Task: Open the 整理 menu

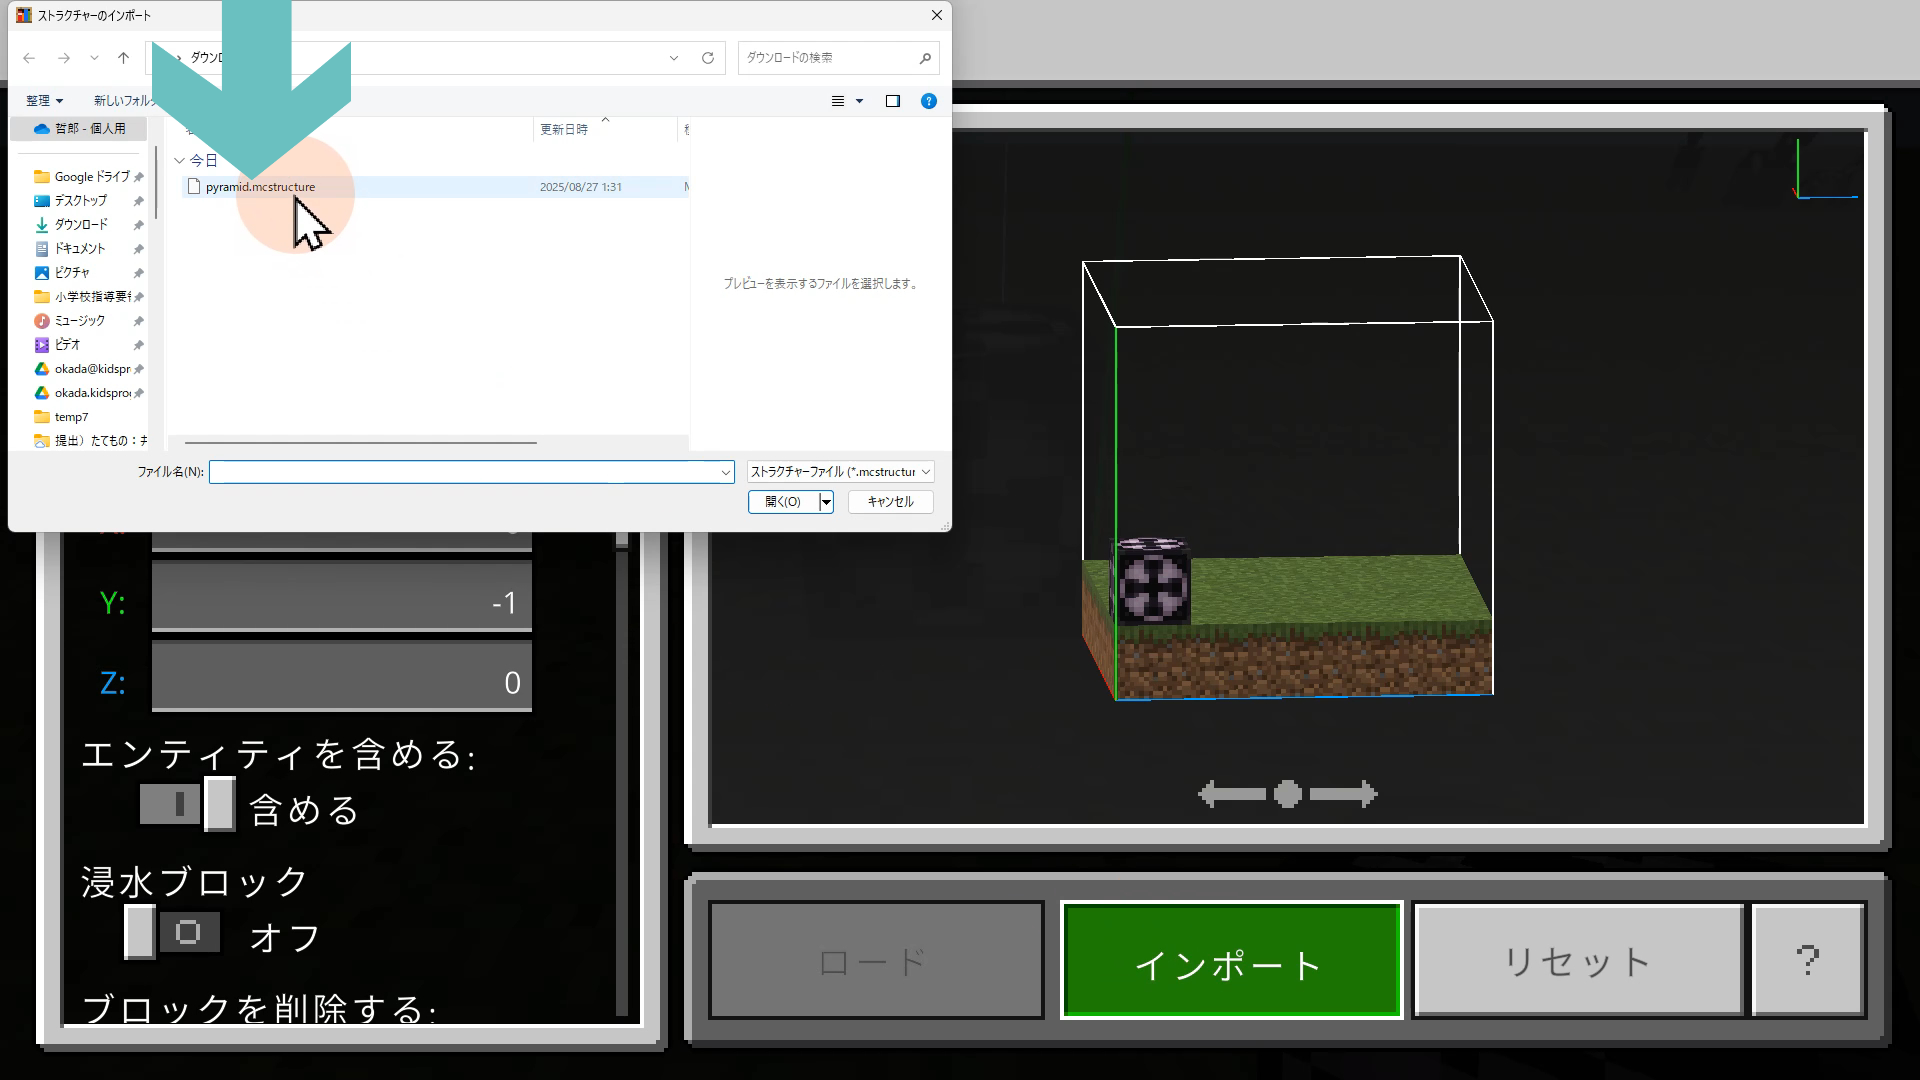Action: pos(44,101)
